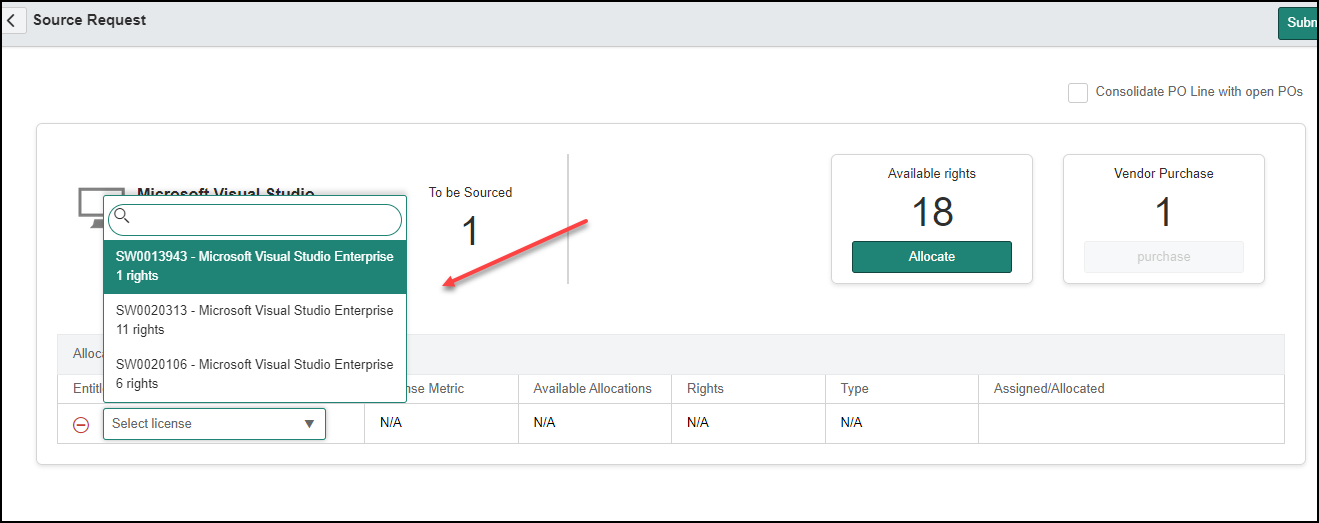The width and height of the screenshot is (1319, 523).
Task: Click the search magnifier icon in dropdown
Action: (x=122, y=215)
